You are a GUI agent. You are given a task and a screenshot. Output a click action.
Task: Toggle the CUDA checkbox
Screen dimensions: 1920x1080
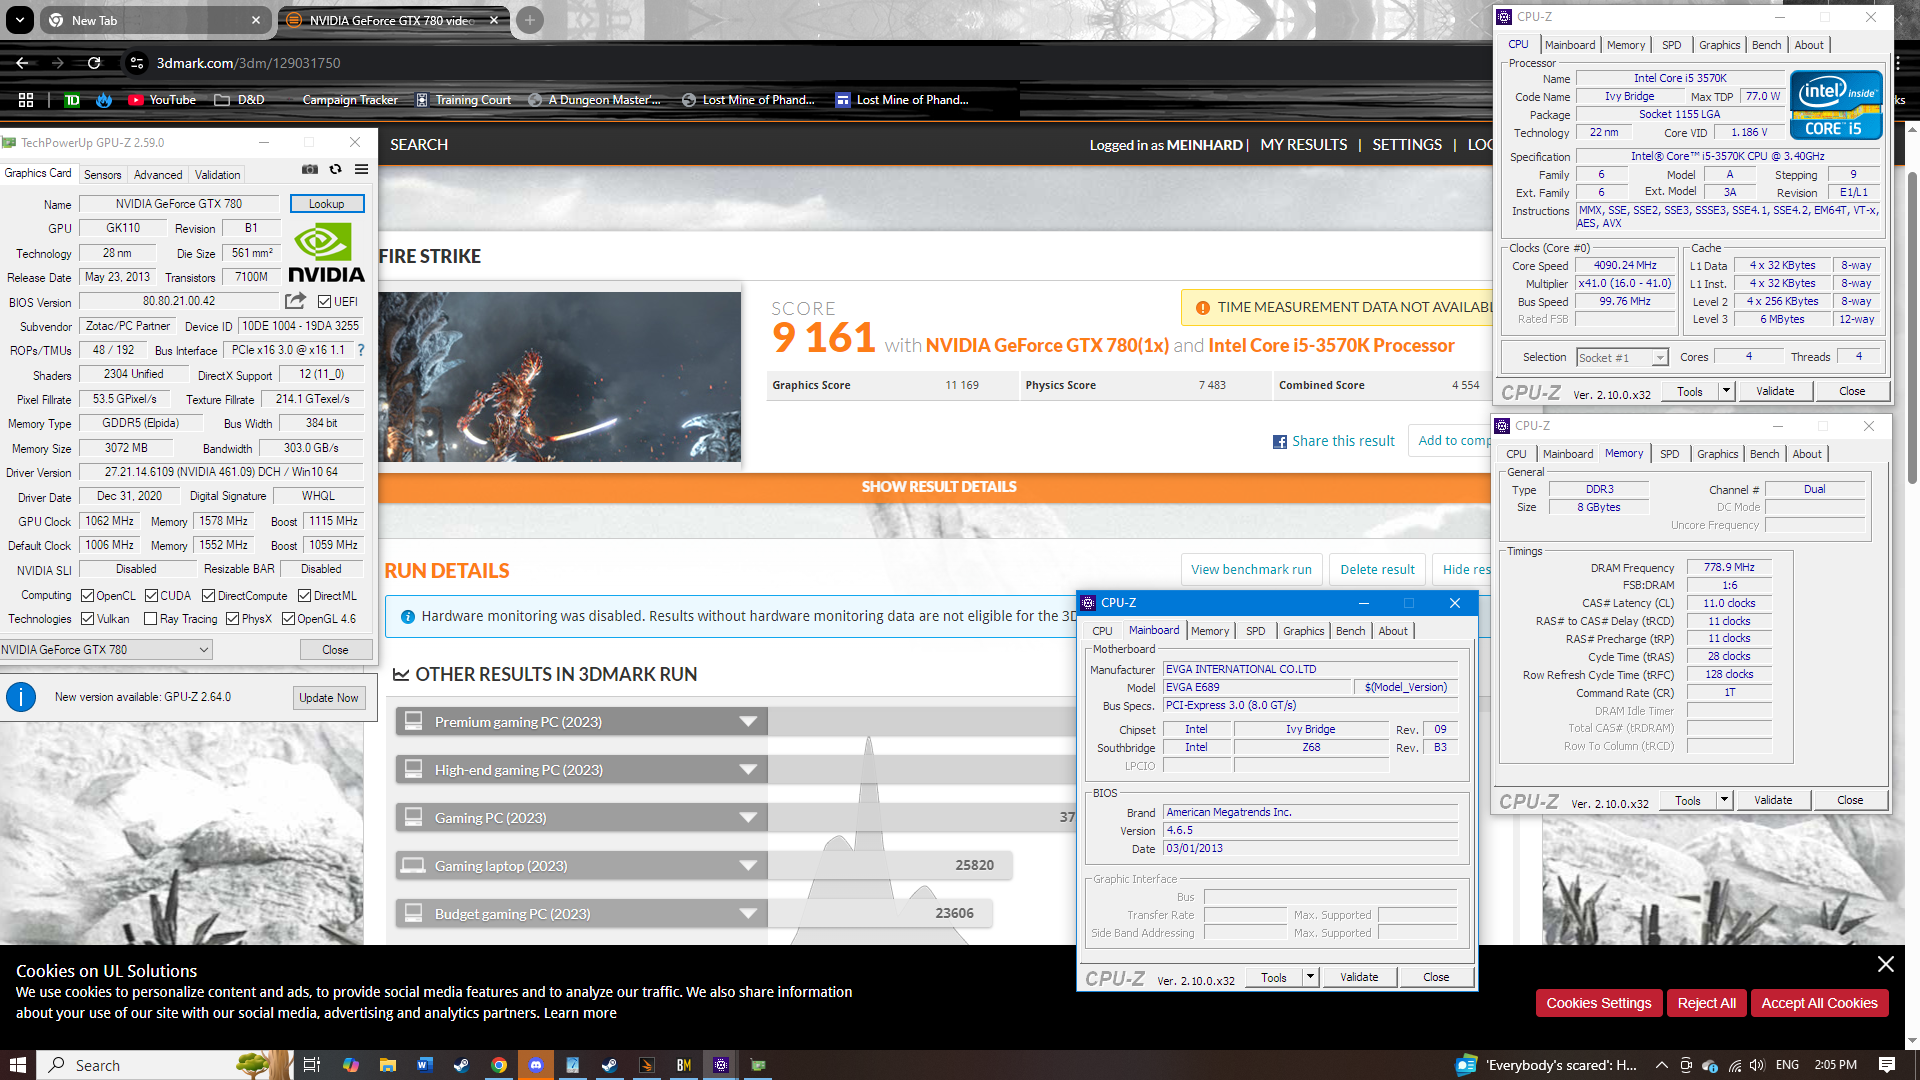pos(151,595)
